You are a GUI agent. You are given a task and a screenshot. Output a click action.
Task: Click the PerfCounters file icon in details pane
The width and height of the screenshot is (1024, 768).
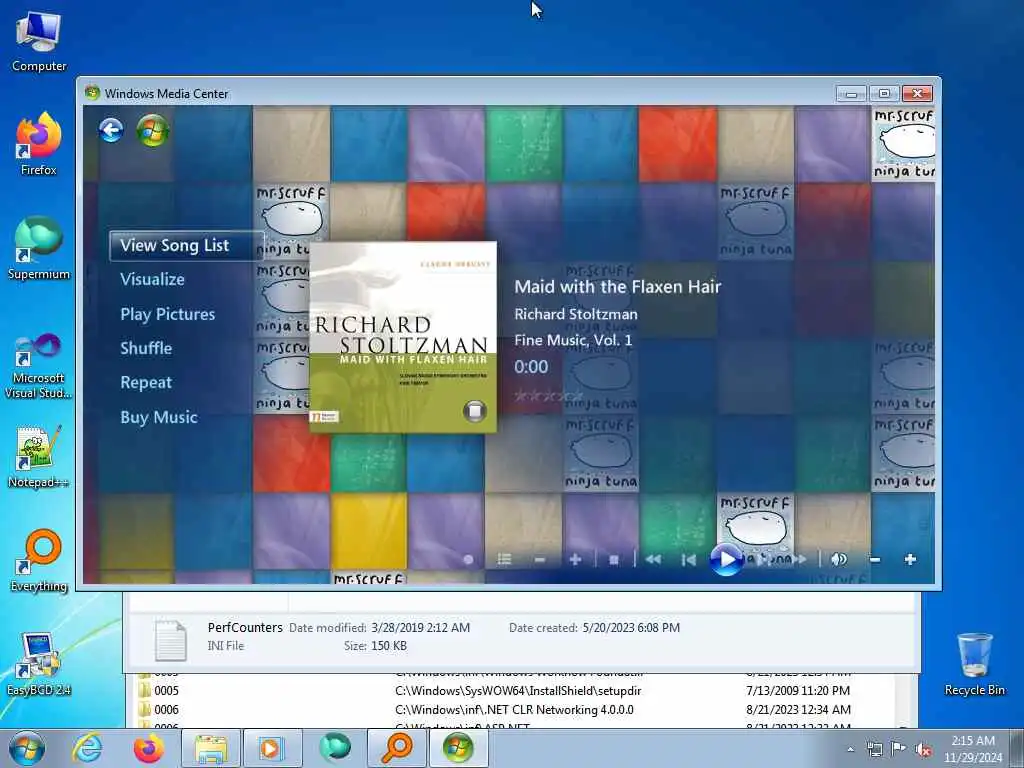pos(171,641)
